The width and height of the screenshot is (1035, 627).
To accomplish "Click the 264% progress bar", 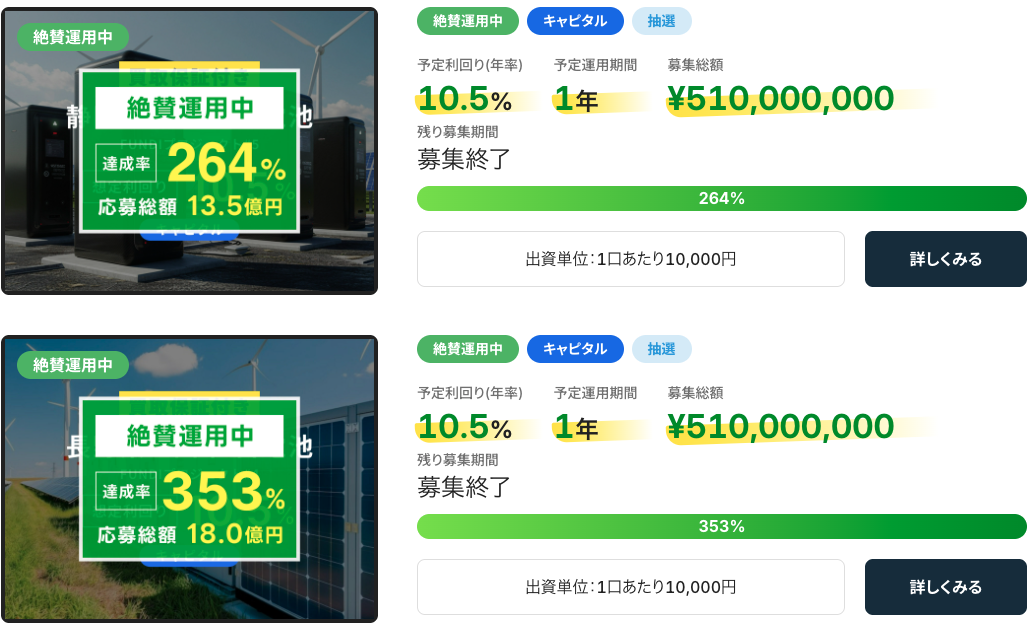I will coord(721,199).
